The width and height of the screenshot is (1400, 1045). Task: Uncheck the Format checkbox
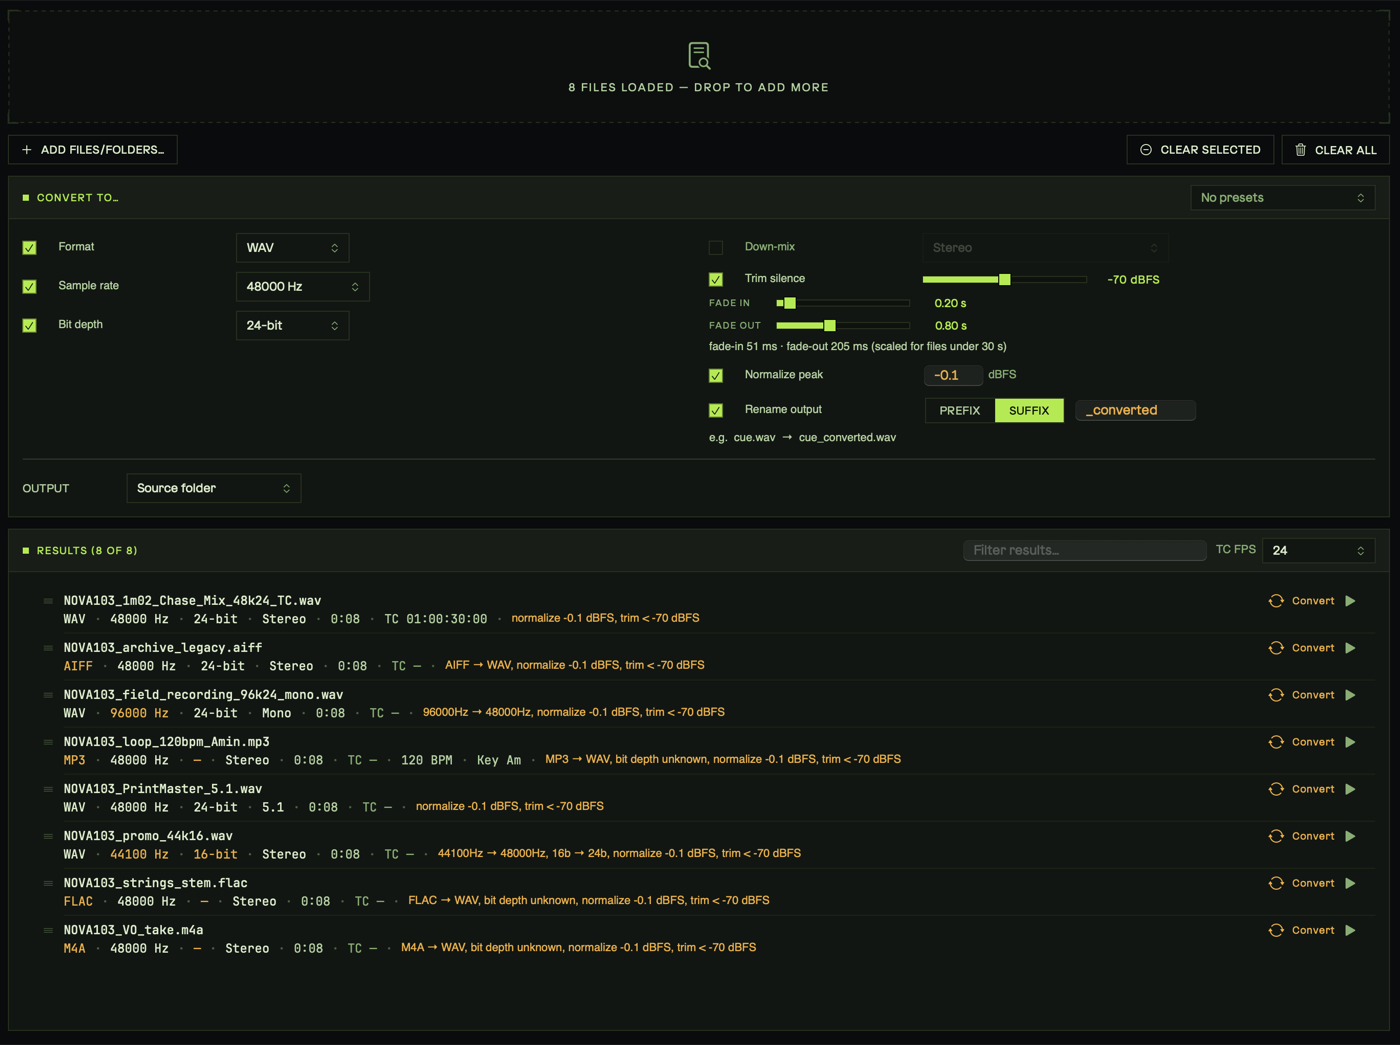(30, 248)
